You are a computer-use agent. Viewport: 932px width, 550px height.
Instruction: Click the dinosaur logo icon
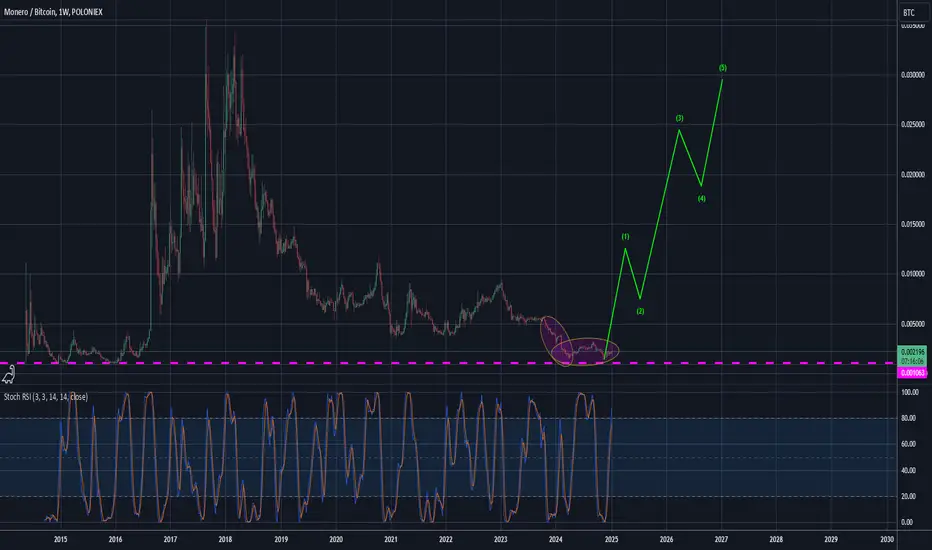(8, 375)
